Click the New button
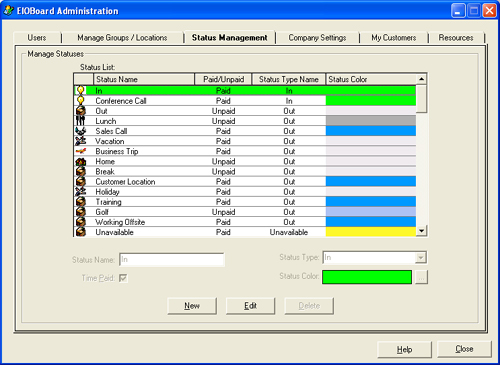The height and width of the screenshot is (365, 500). click(192, 306)
